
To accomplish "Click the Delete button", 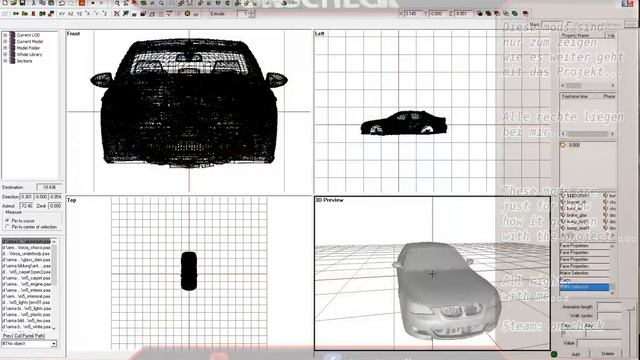I will point(607,354).
